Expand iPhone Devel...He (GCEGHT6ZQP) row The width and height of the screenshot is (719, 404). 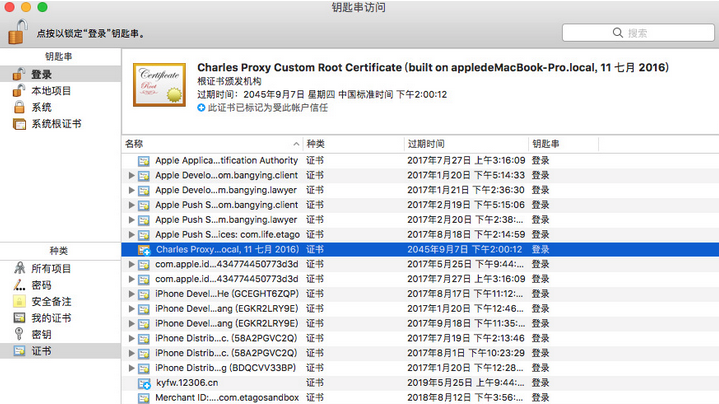131,294
